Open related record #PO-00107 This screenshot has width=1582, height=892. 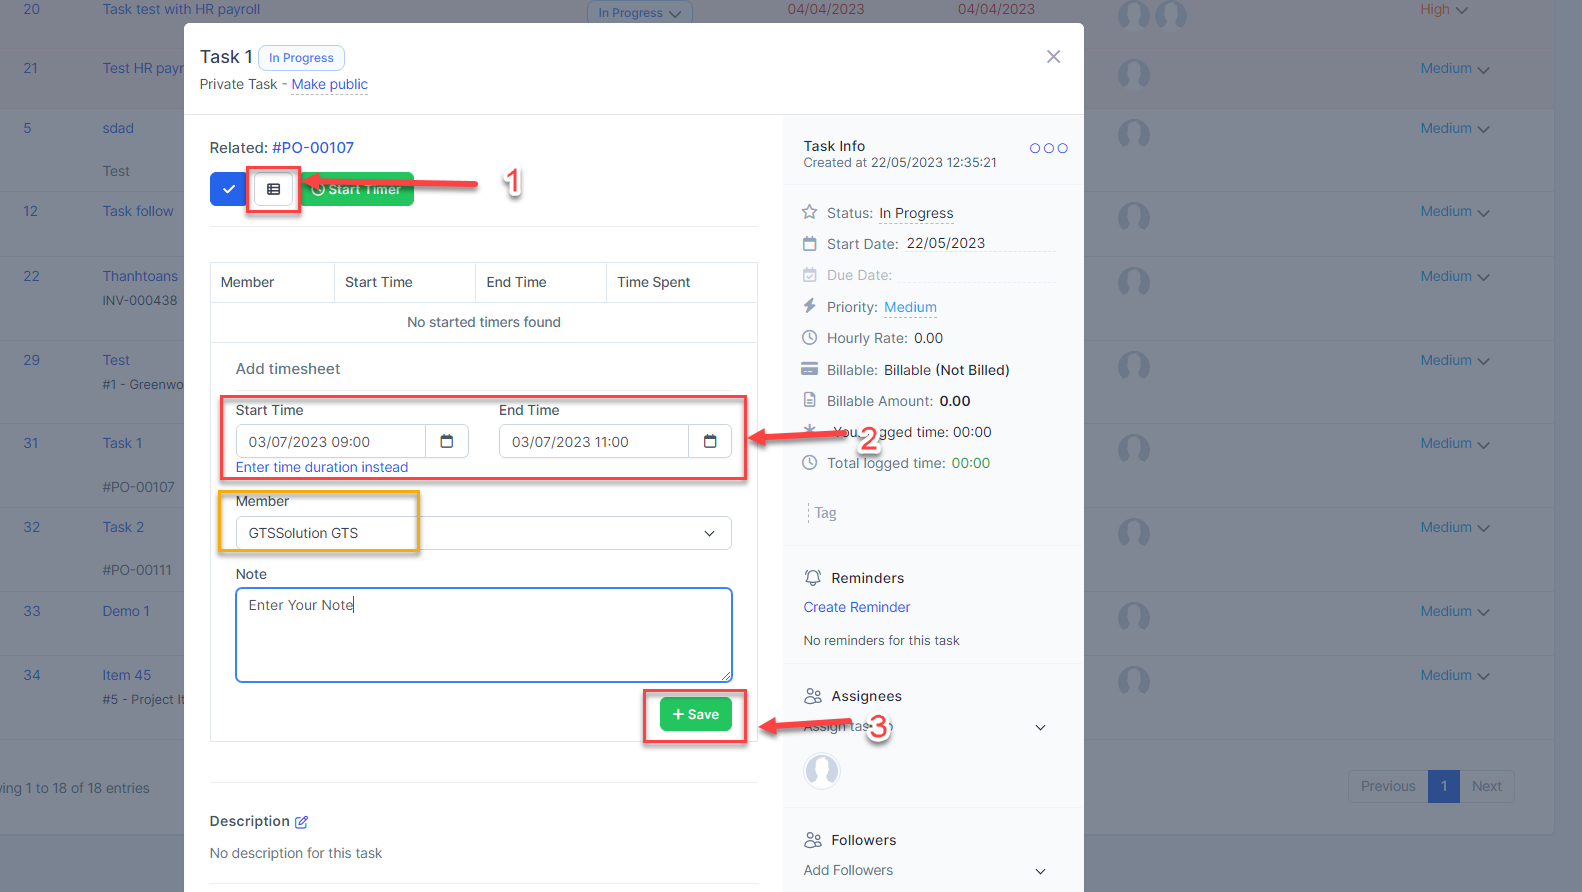pos(313,148)
